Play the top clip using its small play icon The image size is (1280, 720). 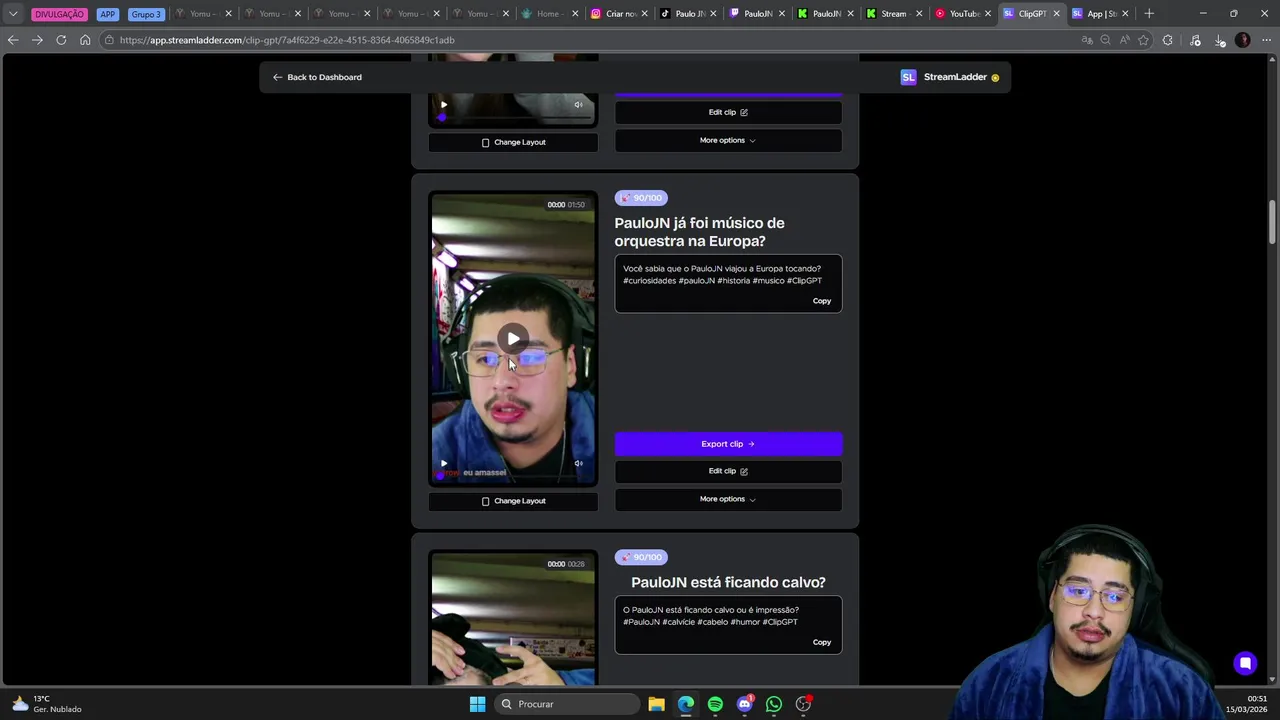click(x=444, y=104)
